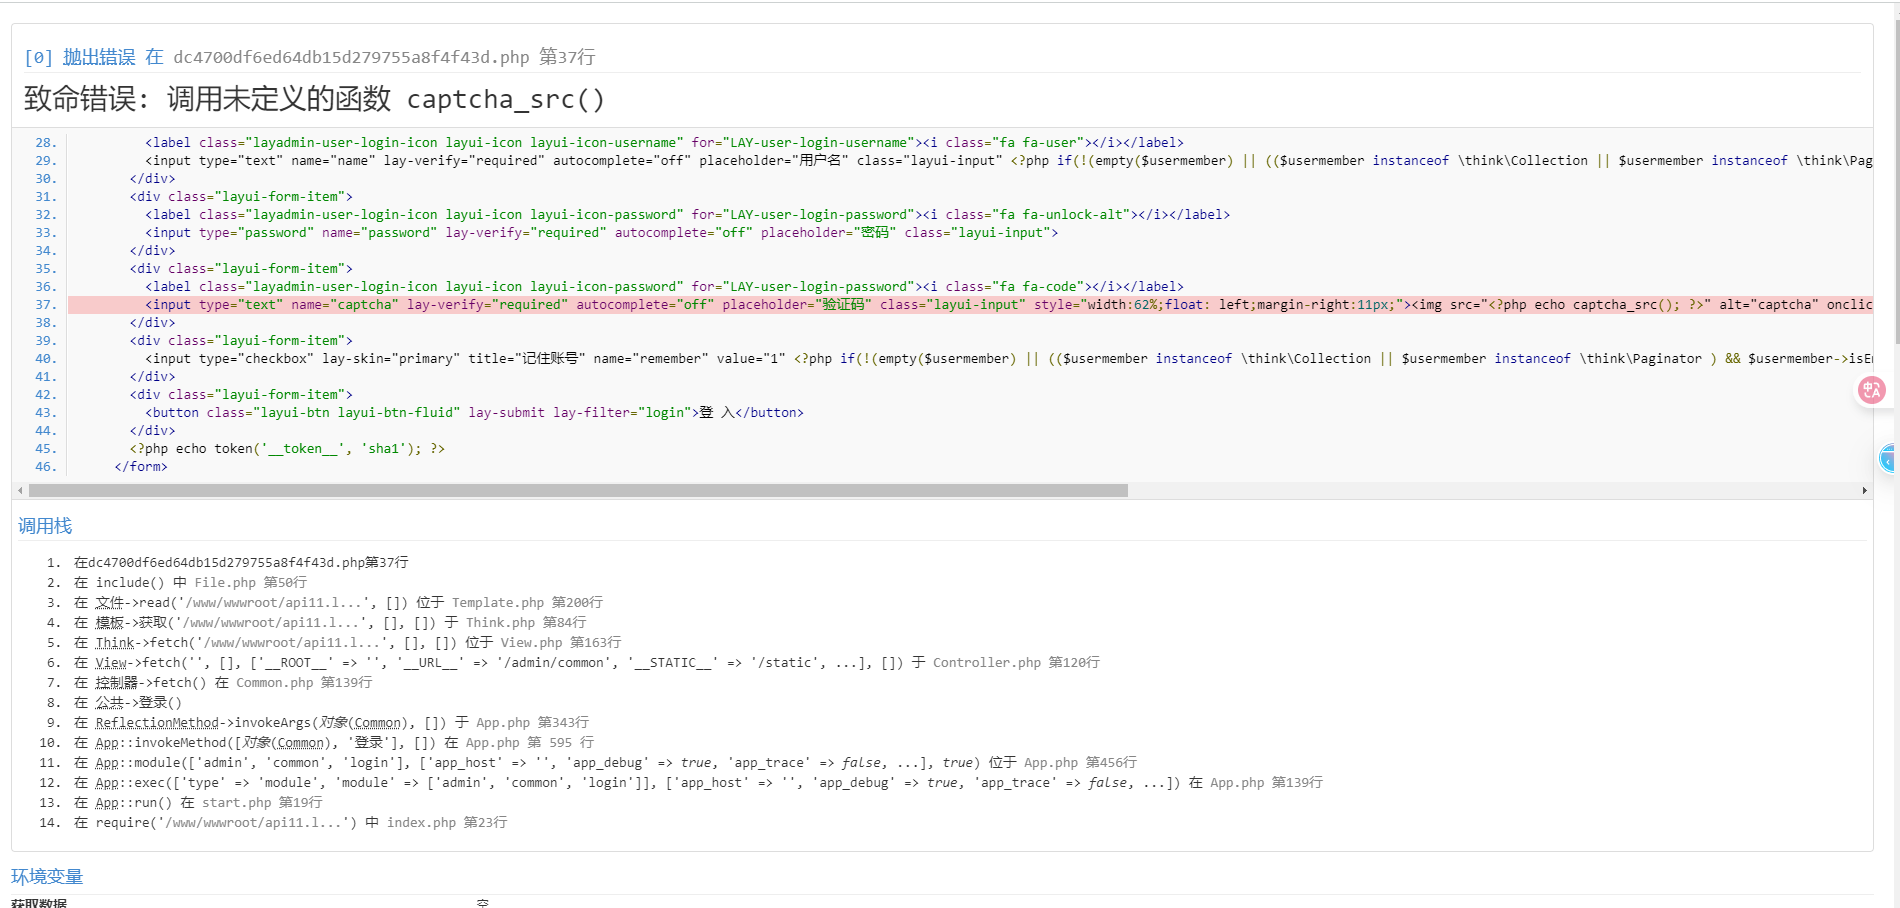Click the php echo token code line 45

(287, 449)
